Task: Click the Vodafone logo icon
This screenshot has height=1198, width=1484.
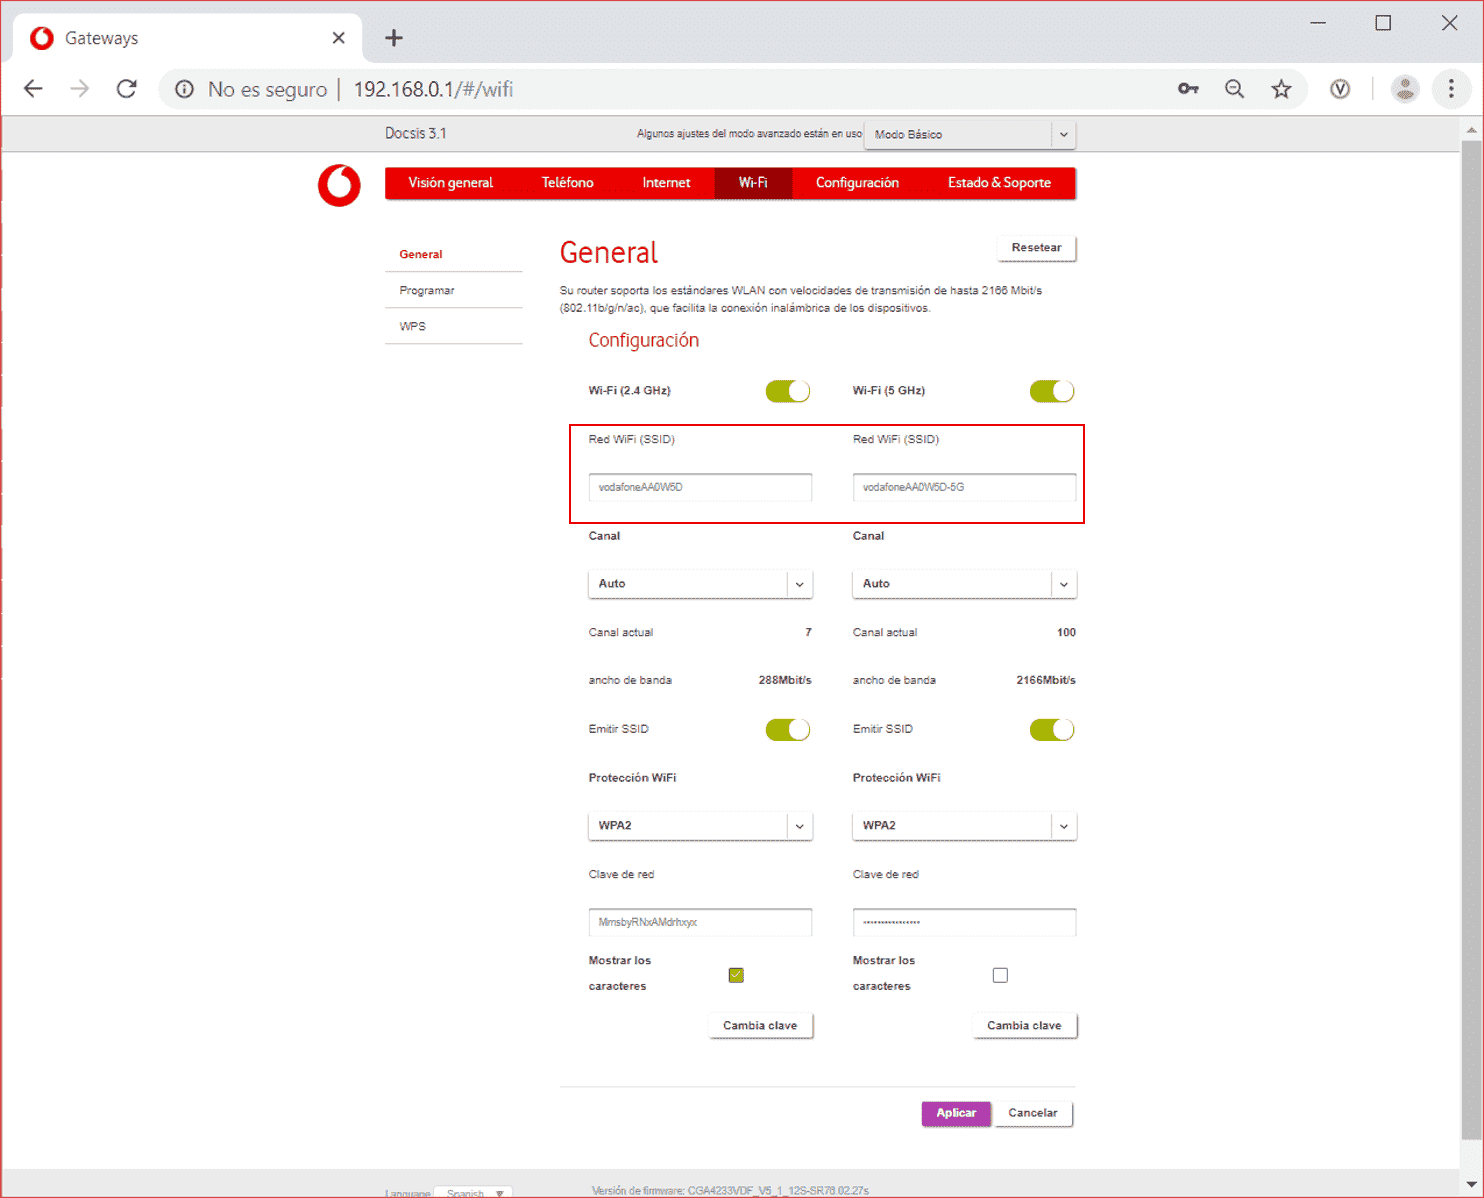Action: click(x=339, y=186)
